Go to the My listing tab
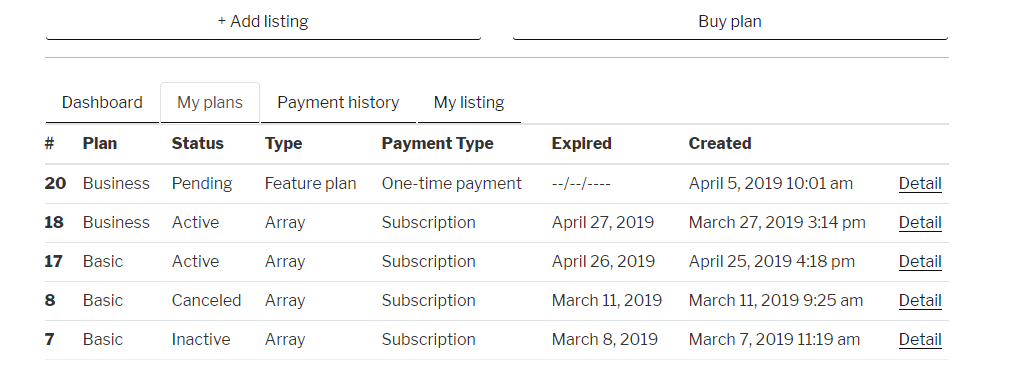 tap(469, 103)
